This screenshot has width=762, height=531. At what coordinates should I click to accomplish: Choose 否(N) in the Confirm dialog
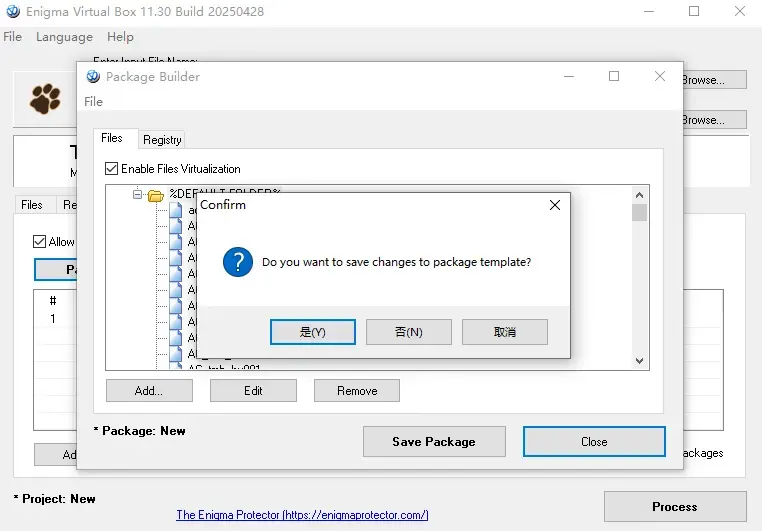(x=409, y=332)
